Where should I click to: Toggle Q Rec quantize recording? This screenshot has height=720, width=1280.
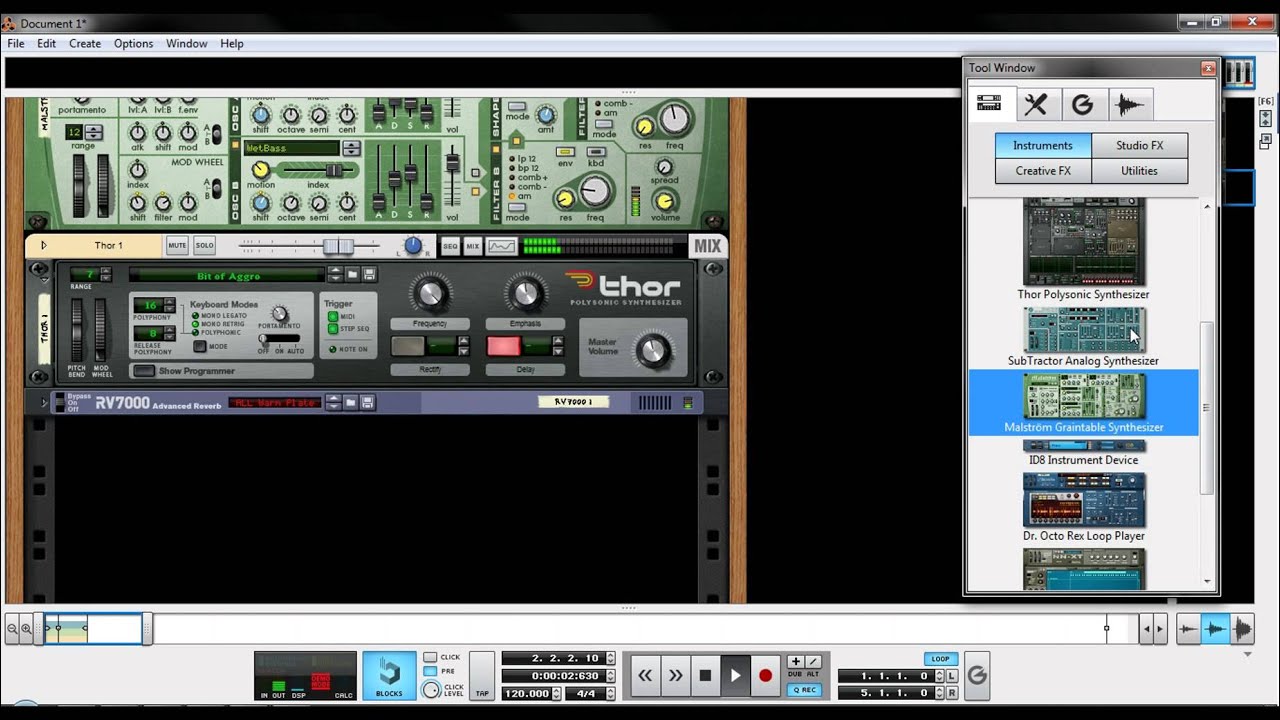[x=804, y=689]
